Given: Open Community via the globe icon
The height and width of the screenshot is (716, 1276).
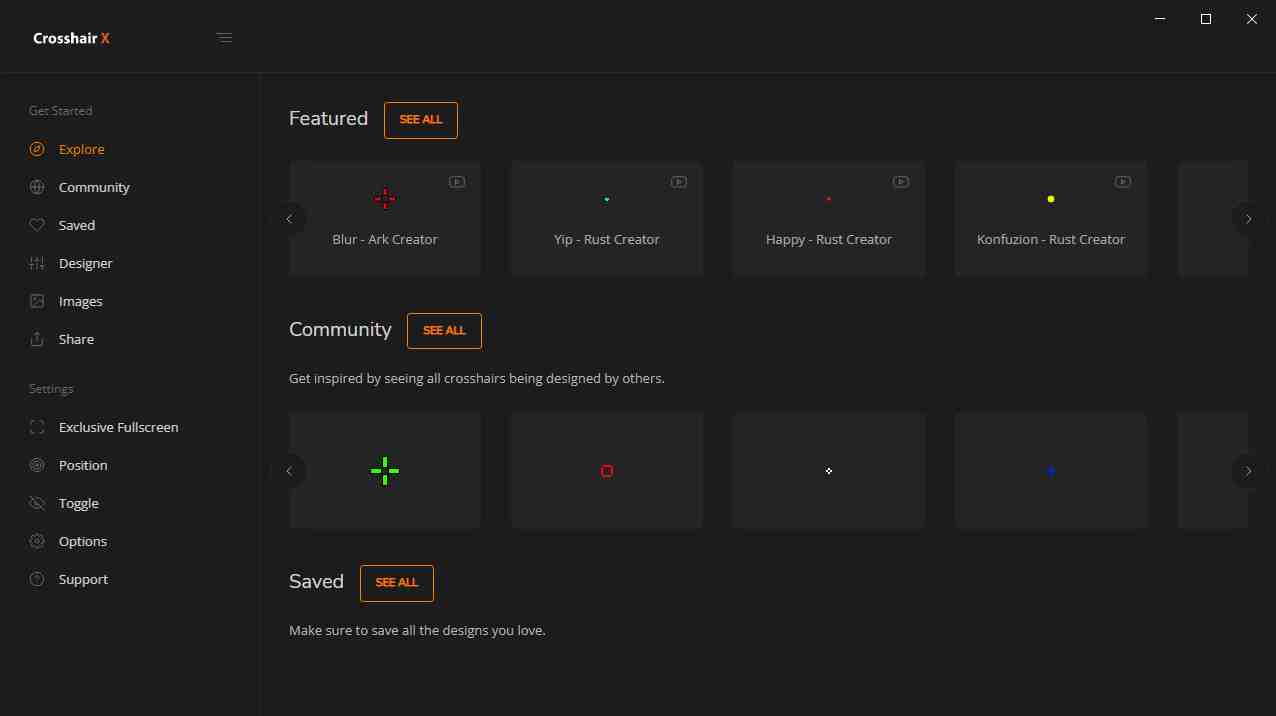Looking at the screenshot, I should (x=37, y=187).
